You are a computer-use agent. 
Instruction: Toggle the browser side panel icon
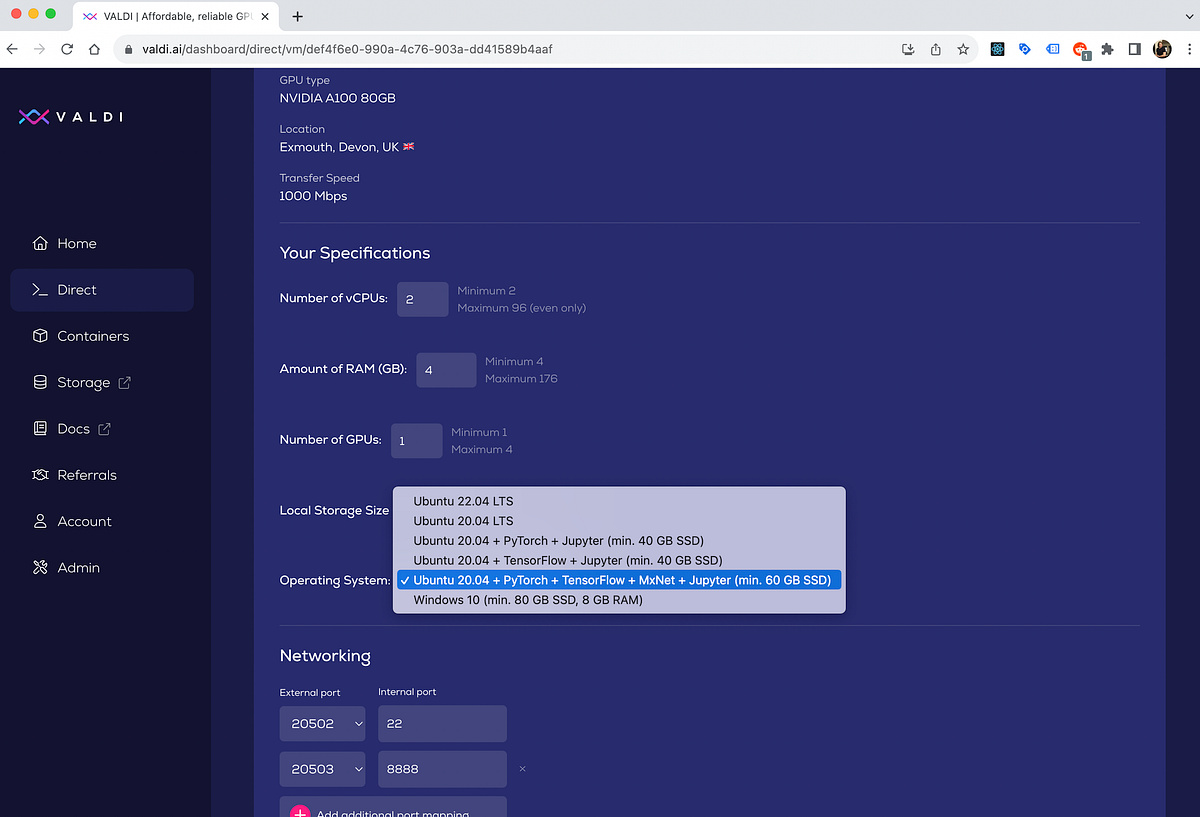click(x=1135, y=49)
